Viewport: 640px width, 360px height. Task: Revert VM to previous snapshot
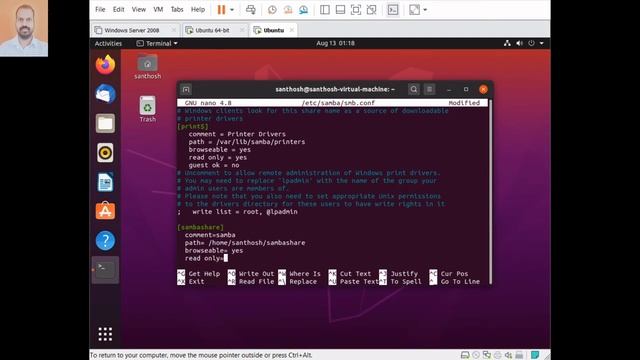[x=288, y=10]
